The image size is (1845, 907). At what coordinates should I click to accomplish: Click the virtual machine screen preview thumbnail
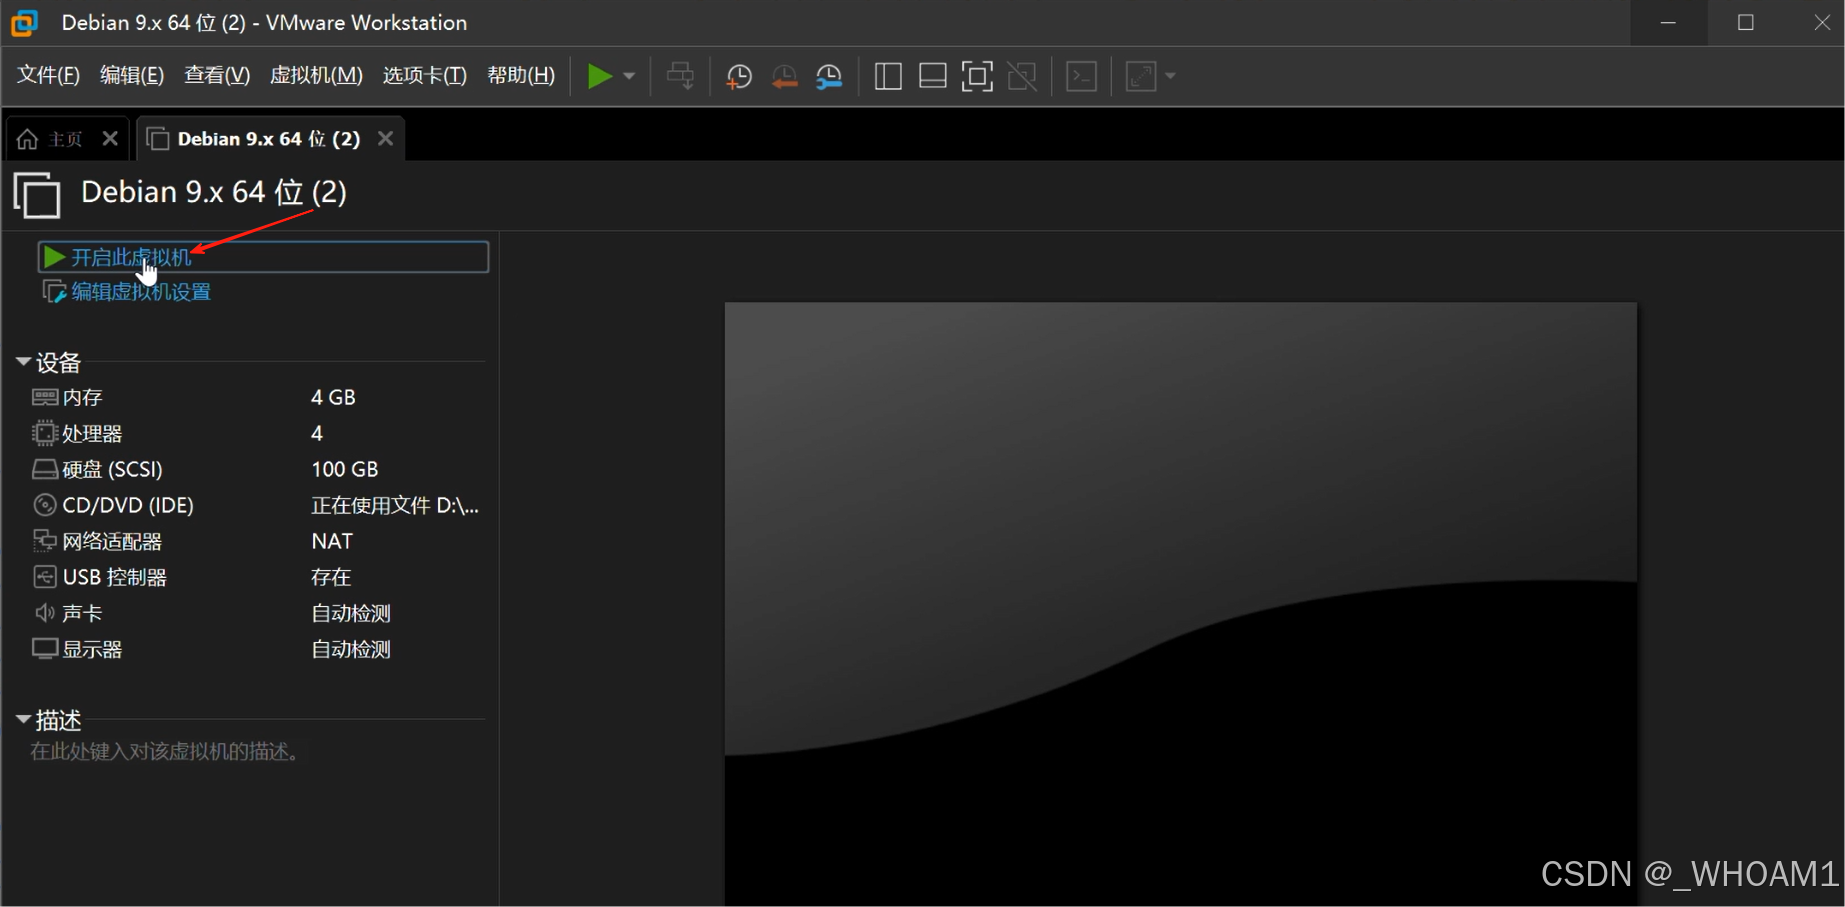(1181, 604)
